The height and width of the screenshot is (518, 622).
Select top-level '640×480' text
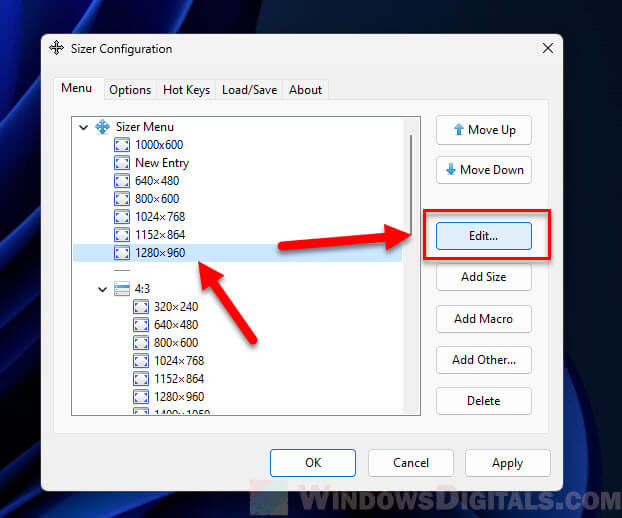(157, 181)
